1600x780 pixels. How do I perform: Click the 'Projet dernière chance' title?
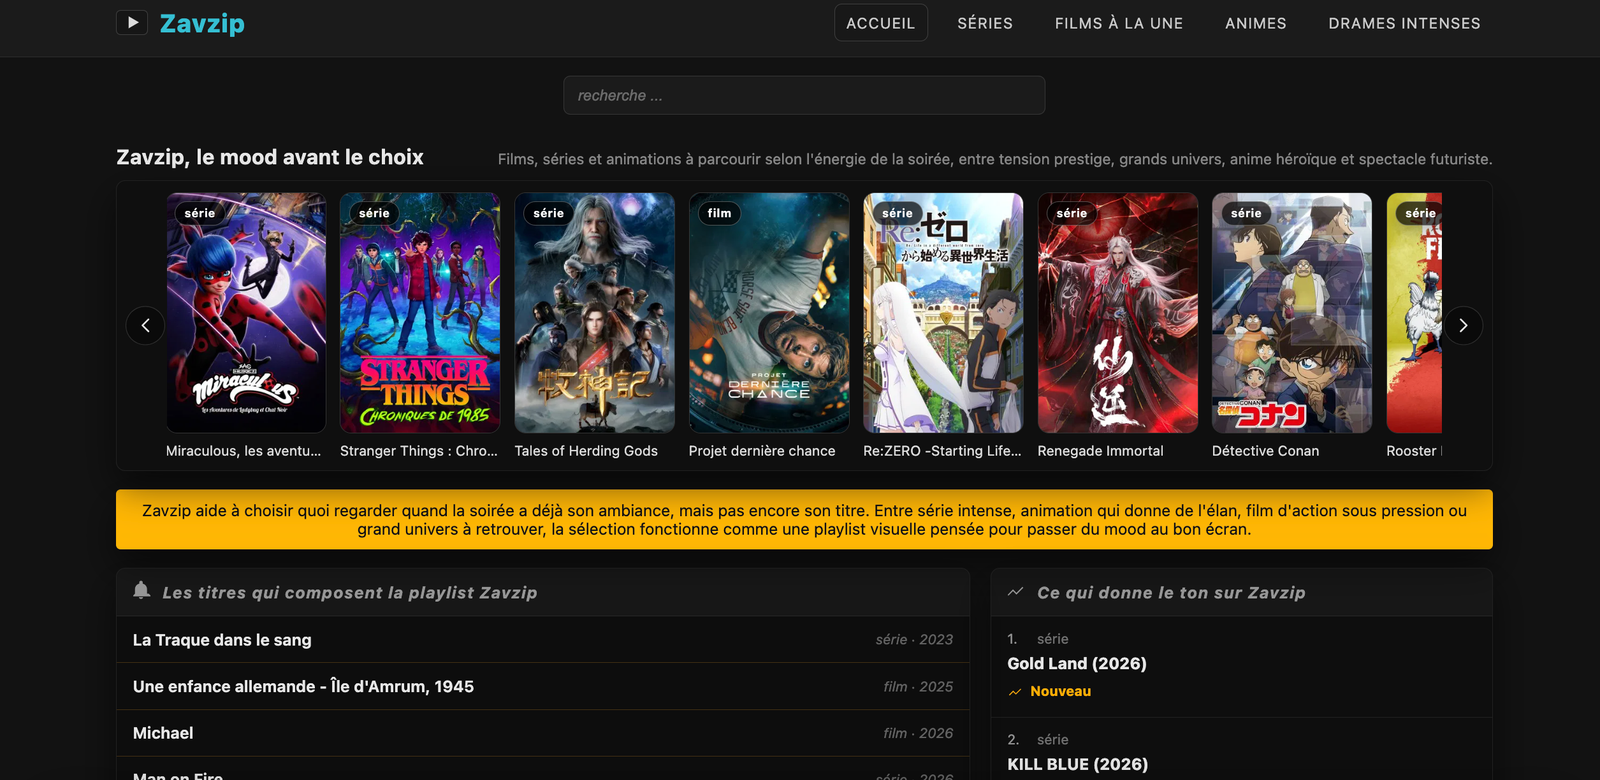click(762, 451)
